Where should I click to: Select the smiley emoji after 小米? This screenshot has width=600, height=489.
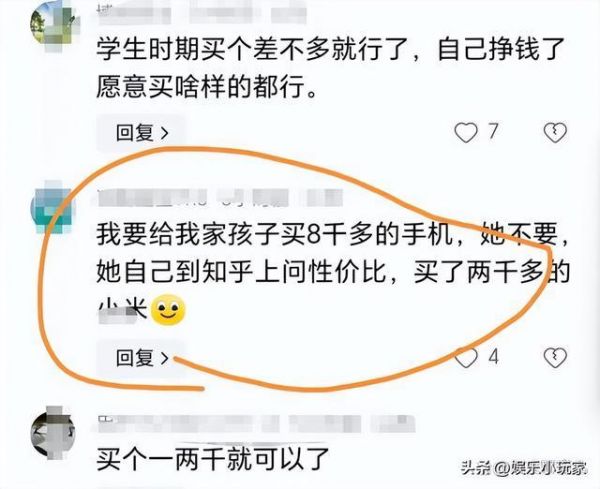click(x=168, y=310)
